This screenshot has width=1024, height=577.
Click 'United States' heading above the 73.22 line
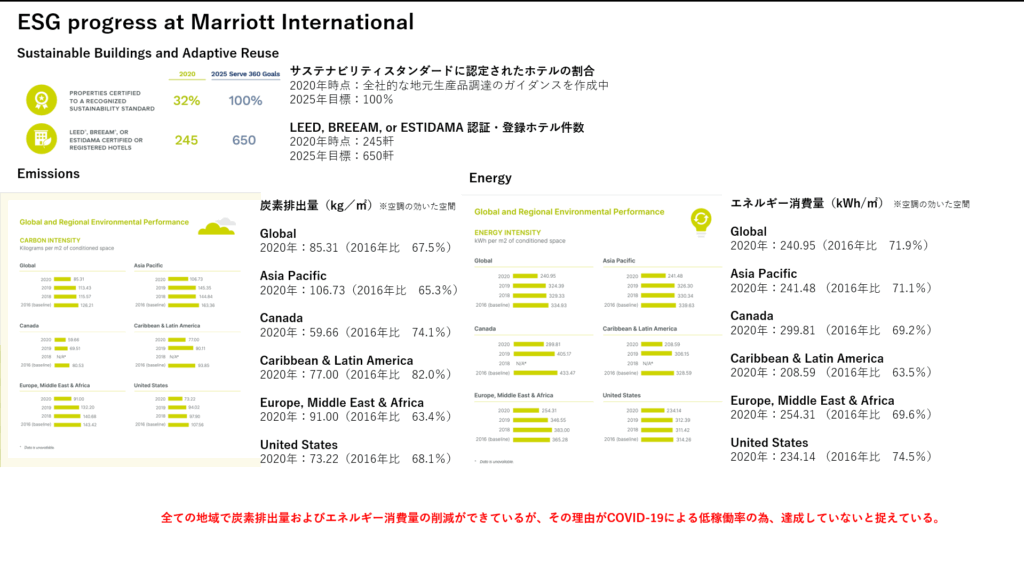pyautogui.click(x=299, y=445)
